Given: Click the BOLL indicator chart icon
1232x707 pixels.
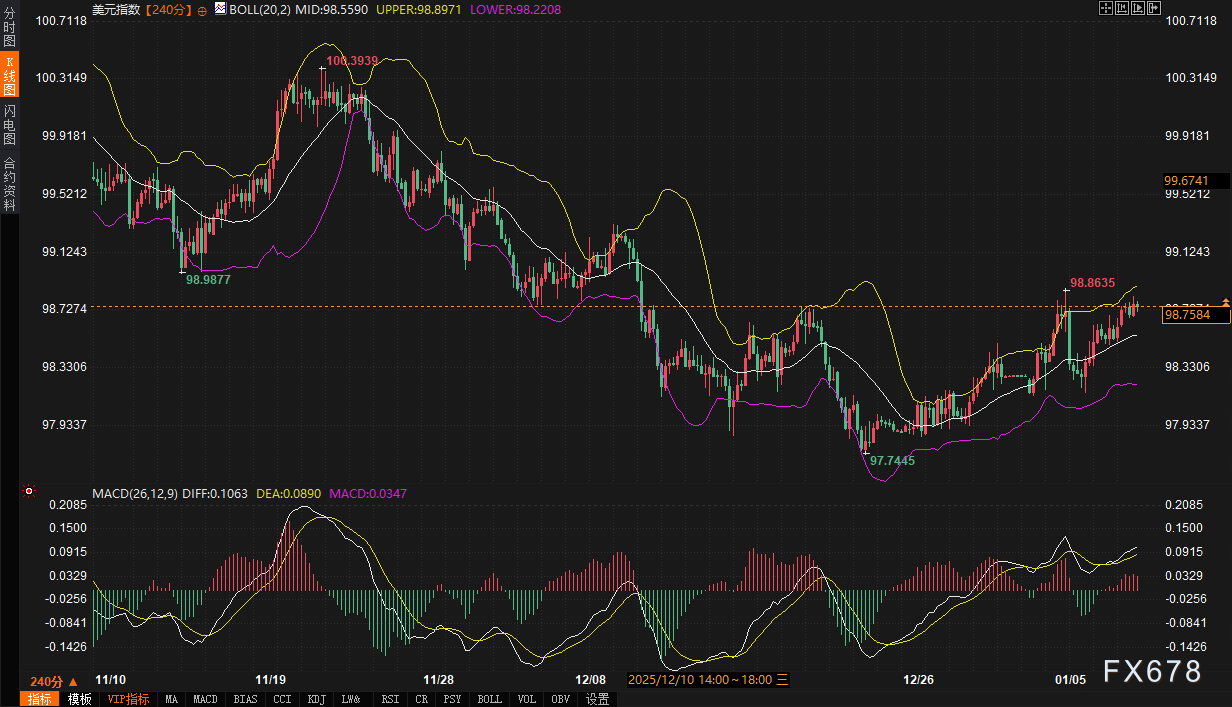Looking at the screenshot, I should [x=219, y=8].
